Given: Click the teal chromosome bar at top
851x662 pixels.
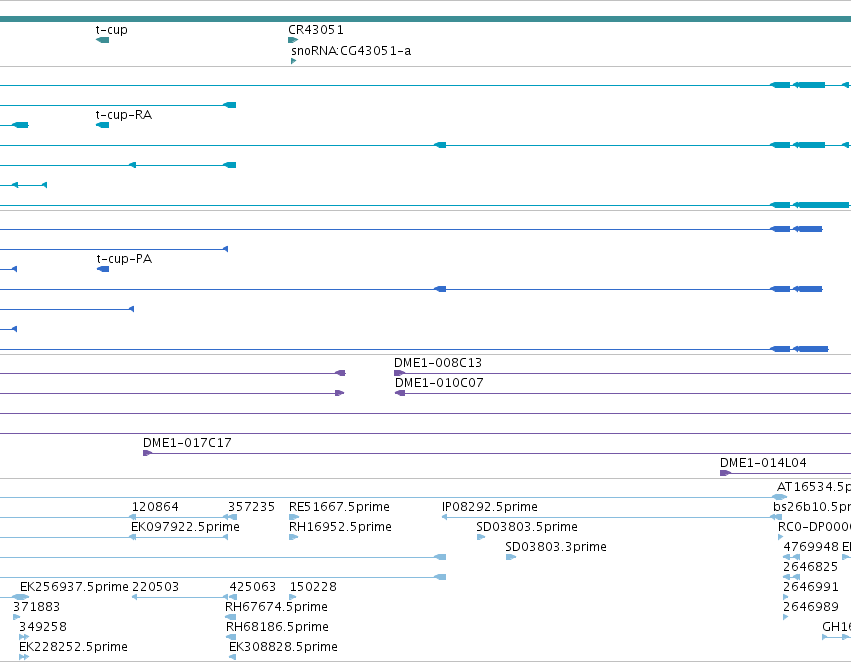Looking at the screenshot, I should 426,19.
